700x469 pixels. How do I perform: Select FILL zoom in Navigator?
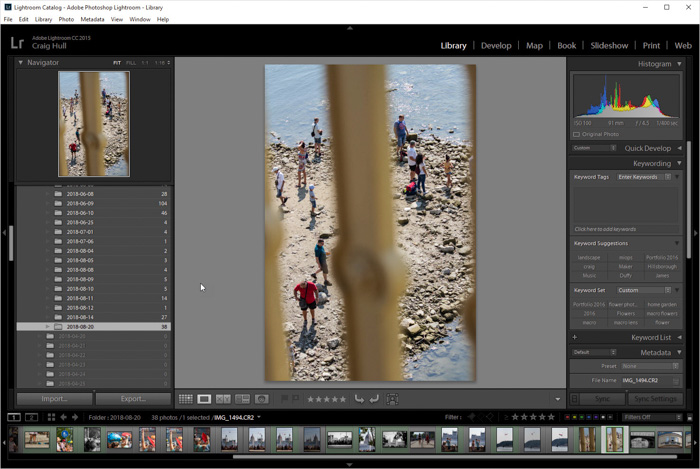pos(131,63)
